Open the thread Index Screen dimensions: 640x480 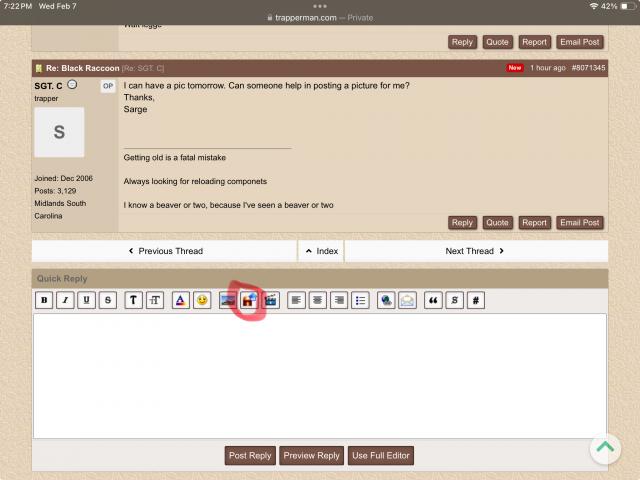(x=321, y=251)
